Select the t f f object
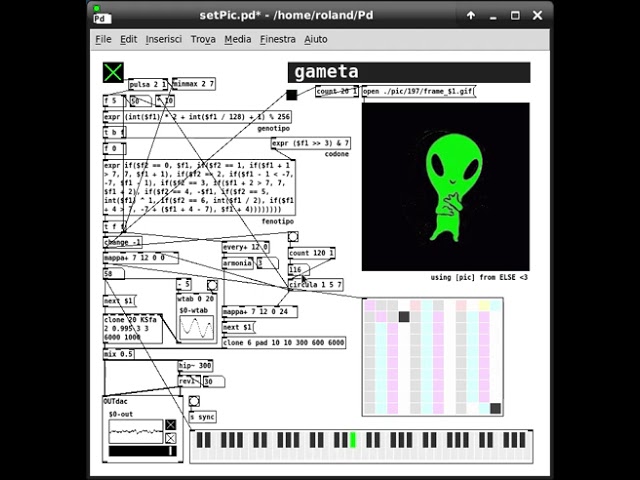 point(114,227)
